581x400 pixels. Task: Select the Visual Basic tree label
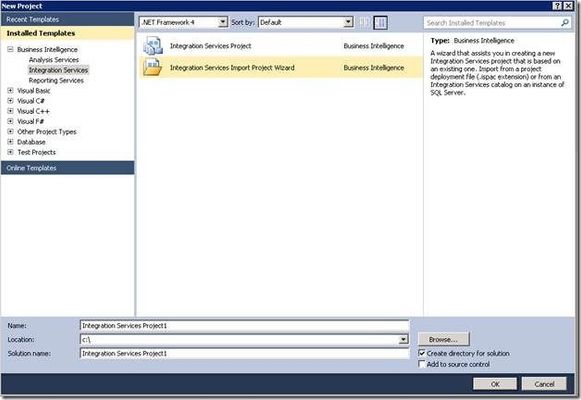pos(34,91)
